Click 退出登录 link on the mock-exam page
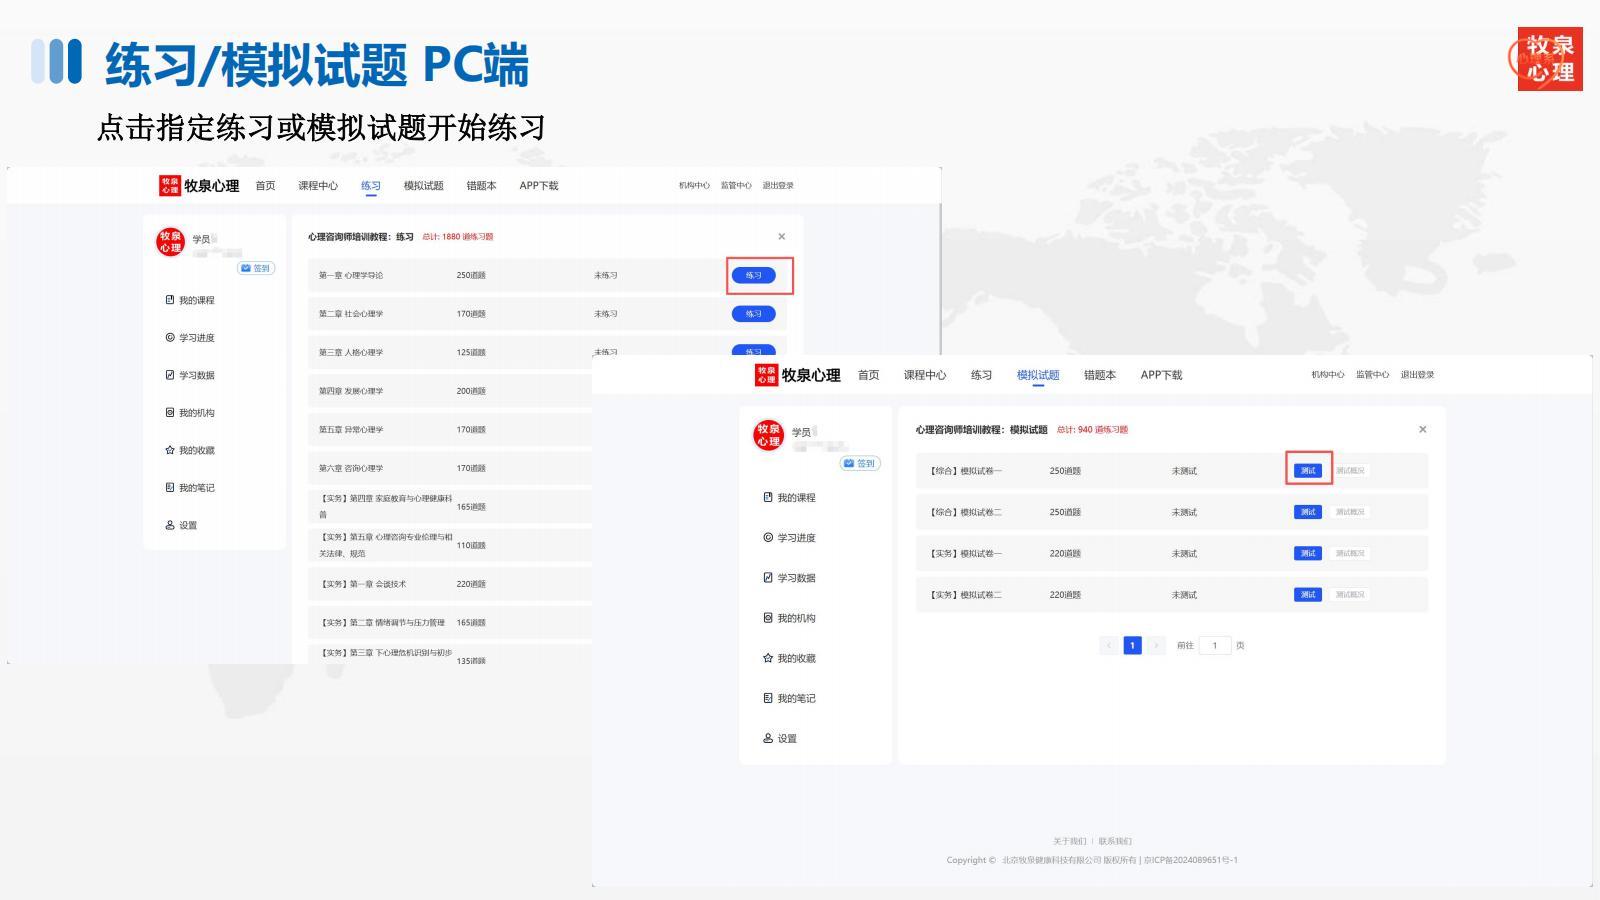1600x900 pixels. [x=1417, y=375]
